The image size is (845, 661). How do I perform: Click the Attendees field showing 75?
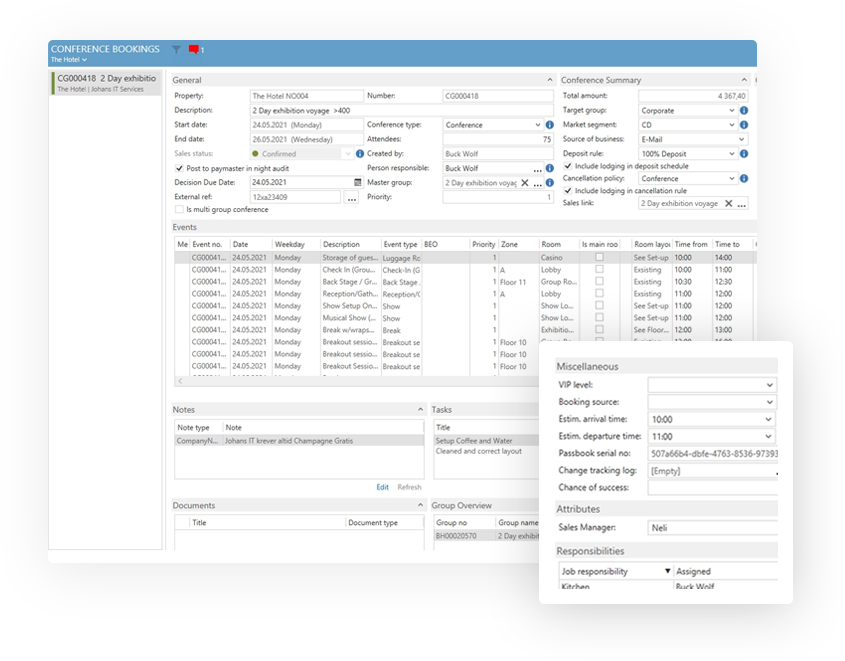click(x=498, y=139)
